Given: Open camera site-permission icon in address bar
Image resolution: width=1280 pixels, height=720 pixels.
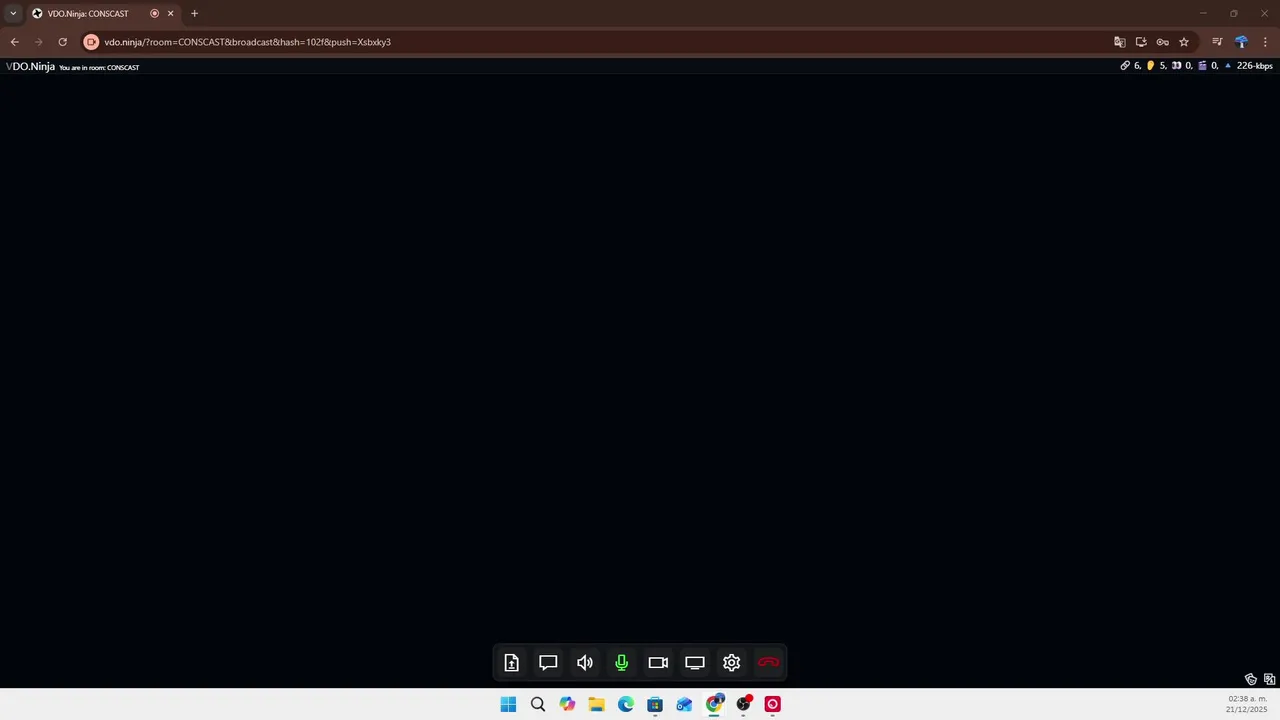Looking at the screenshot, I should tap(91, 42).
